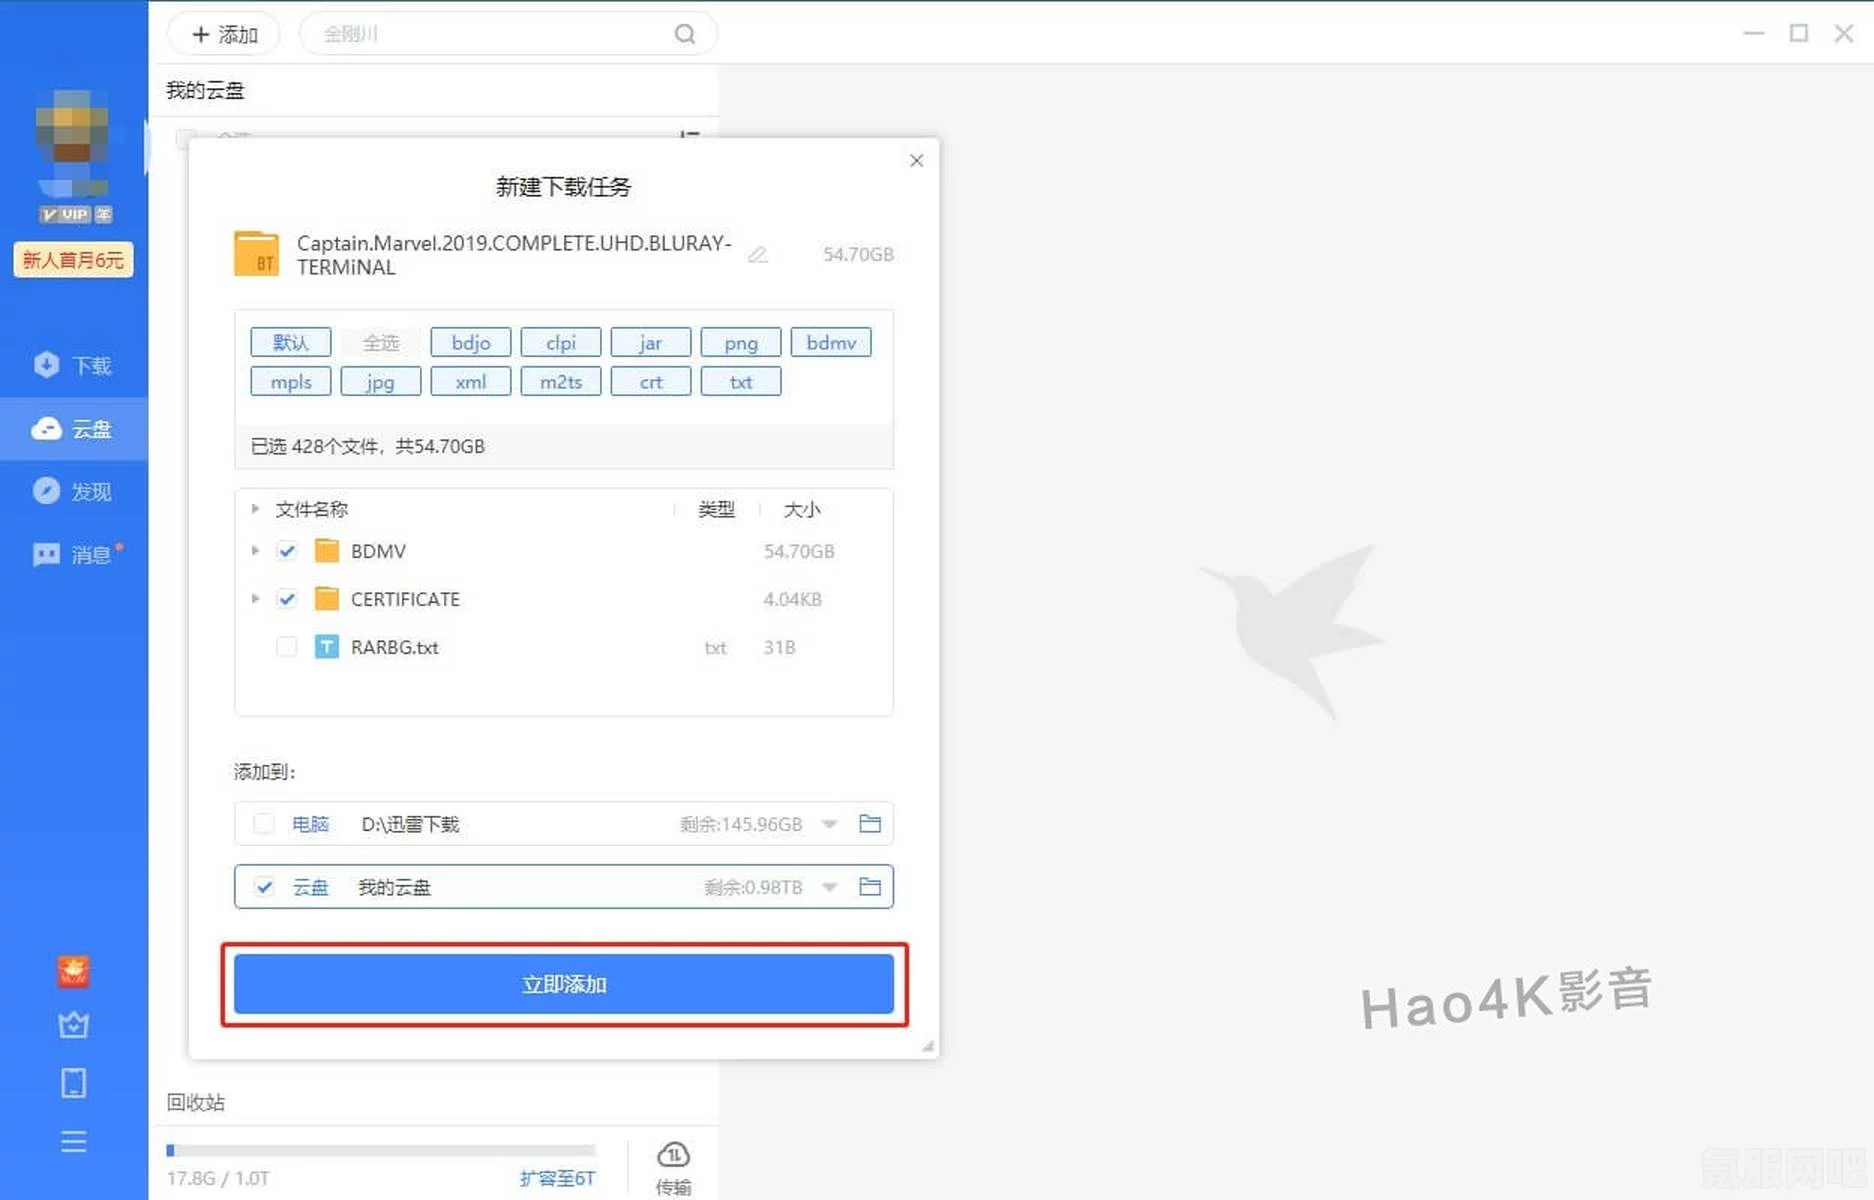
Task: Toggle the crt file type filter
Action: [x=651, y=381]
